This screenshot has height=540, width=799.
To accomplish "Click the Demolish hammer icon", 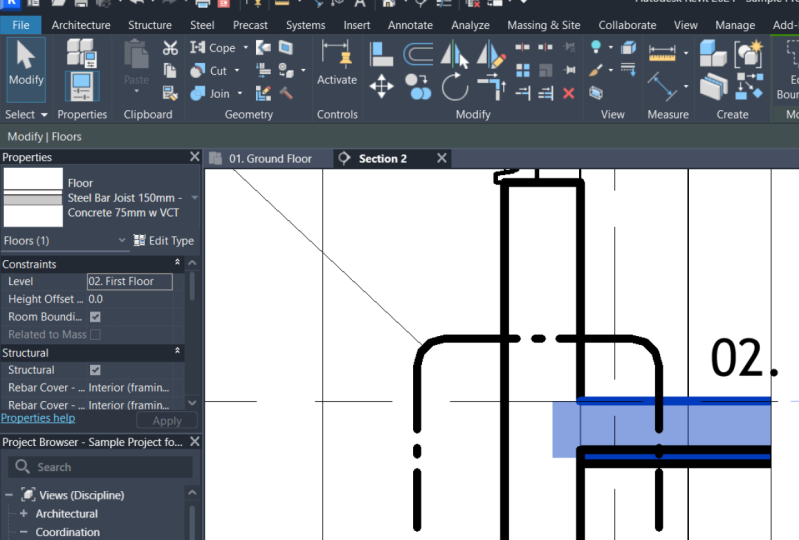I will pyautogui.click(x=286, y=93).
